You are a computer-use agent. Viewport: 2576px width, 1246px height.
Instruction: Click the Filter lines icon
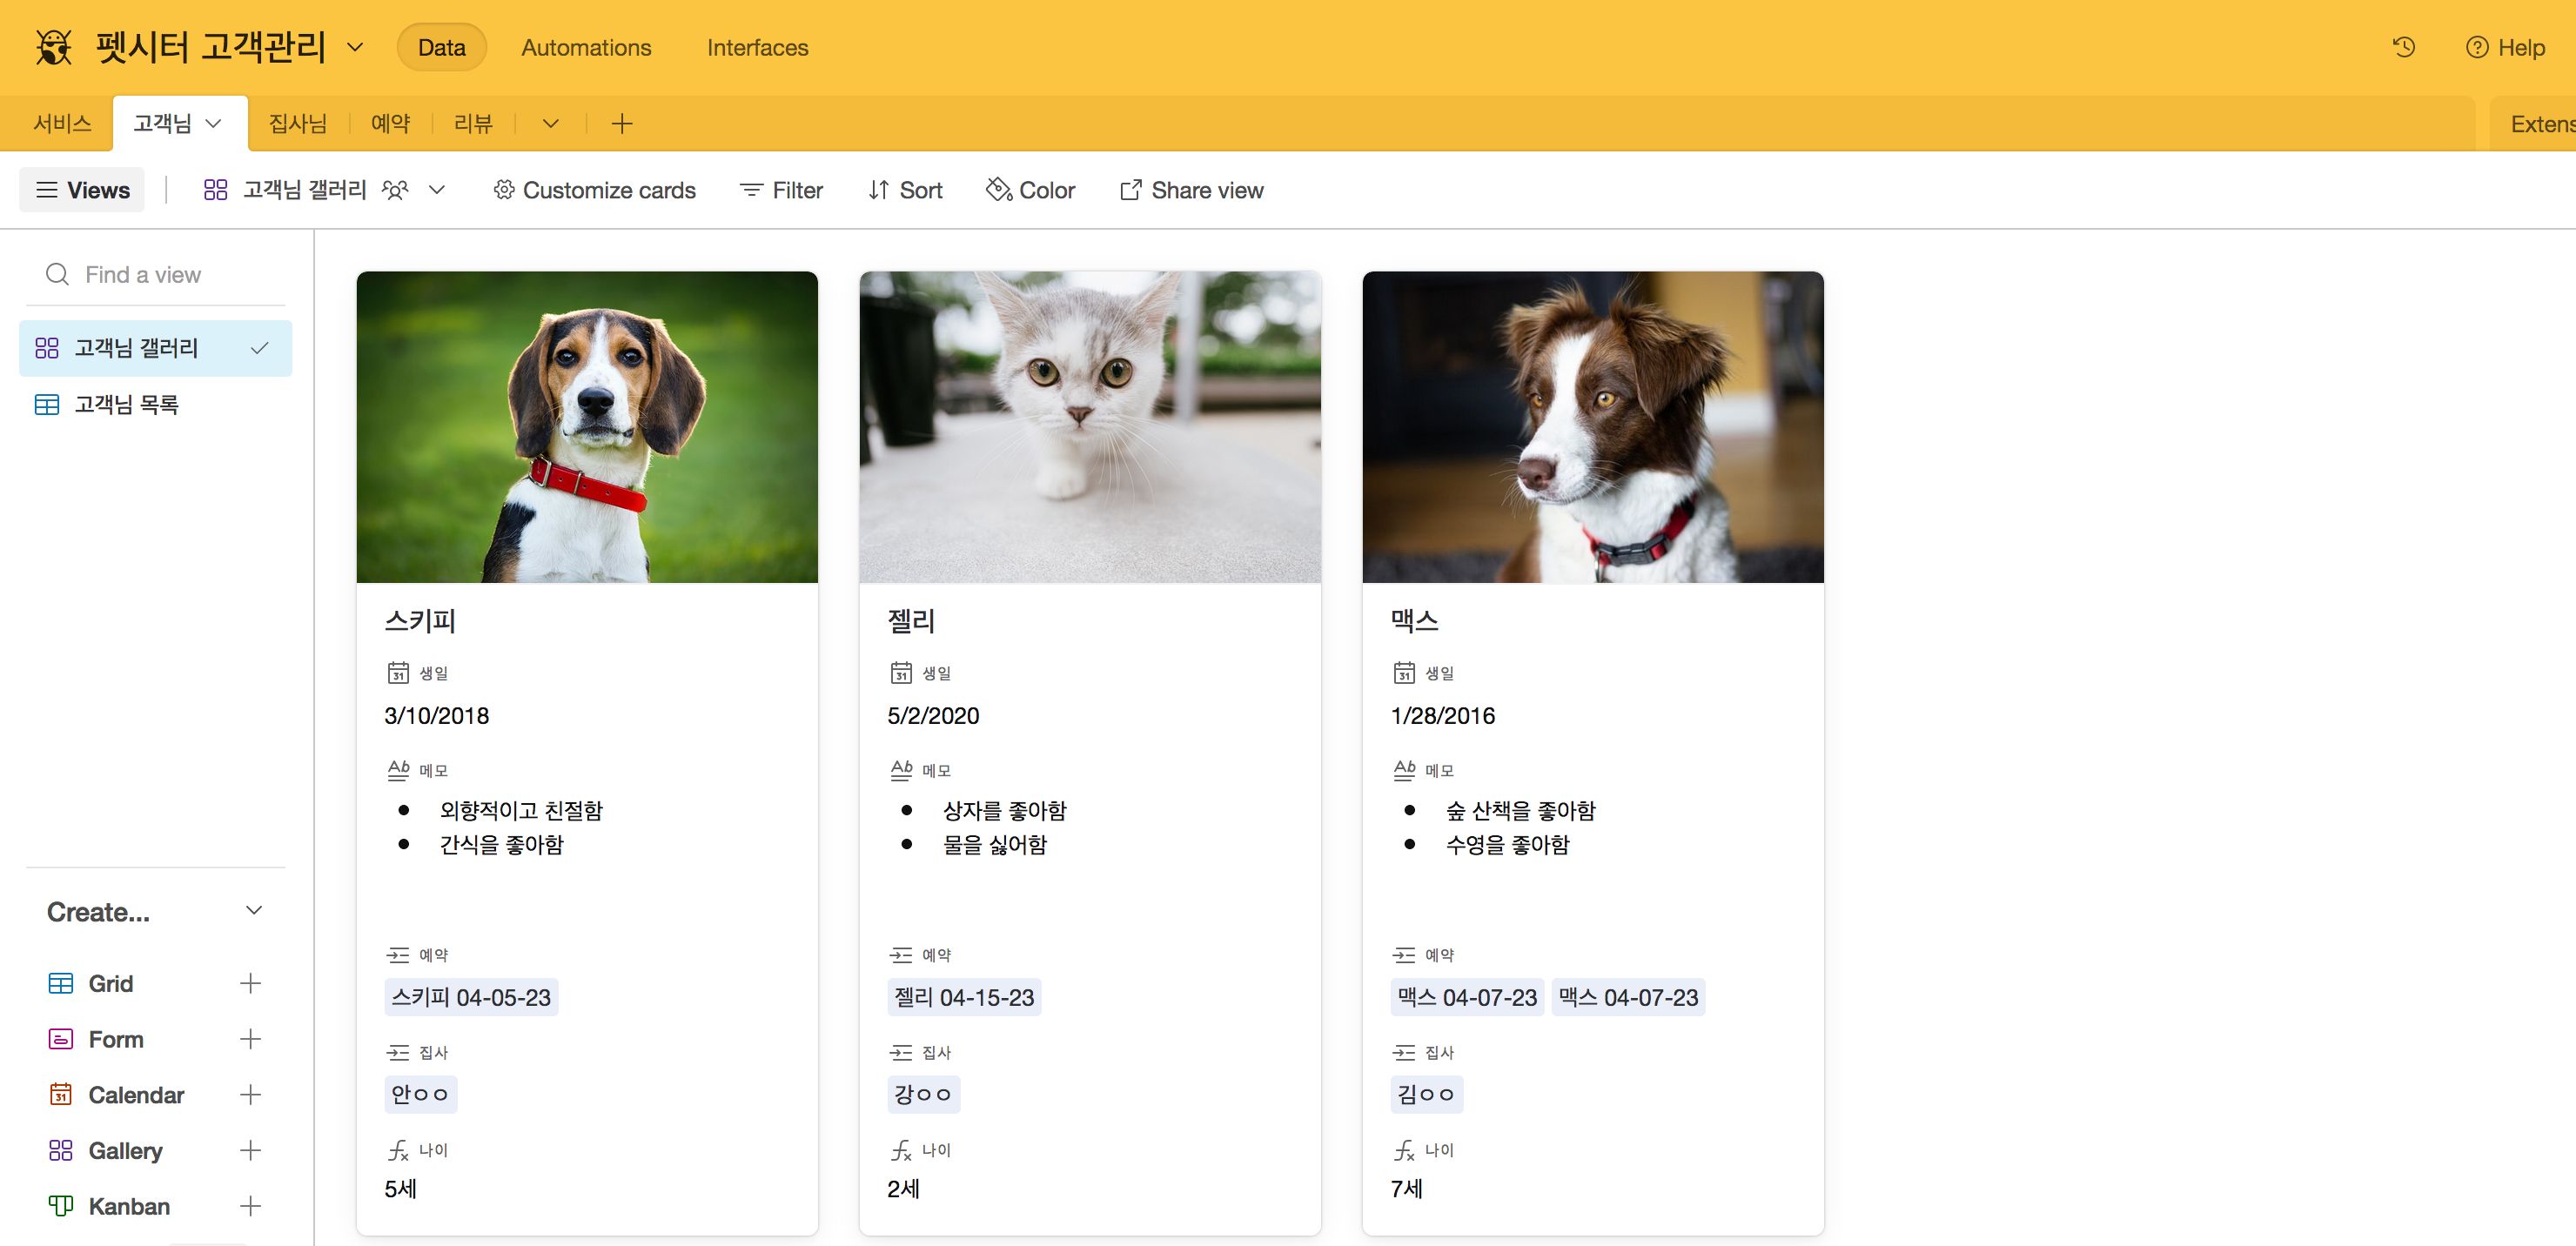751,190
